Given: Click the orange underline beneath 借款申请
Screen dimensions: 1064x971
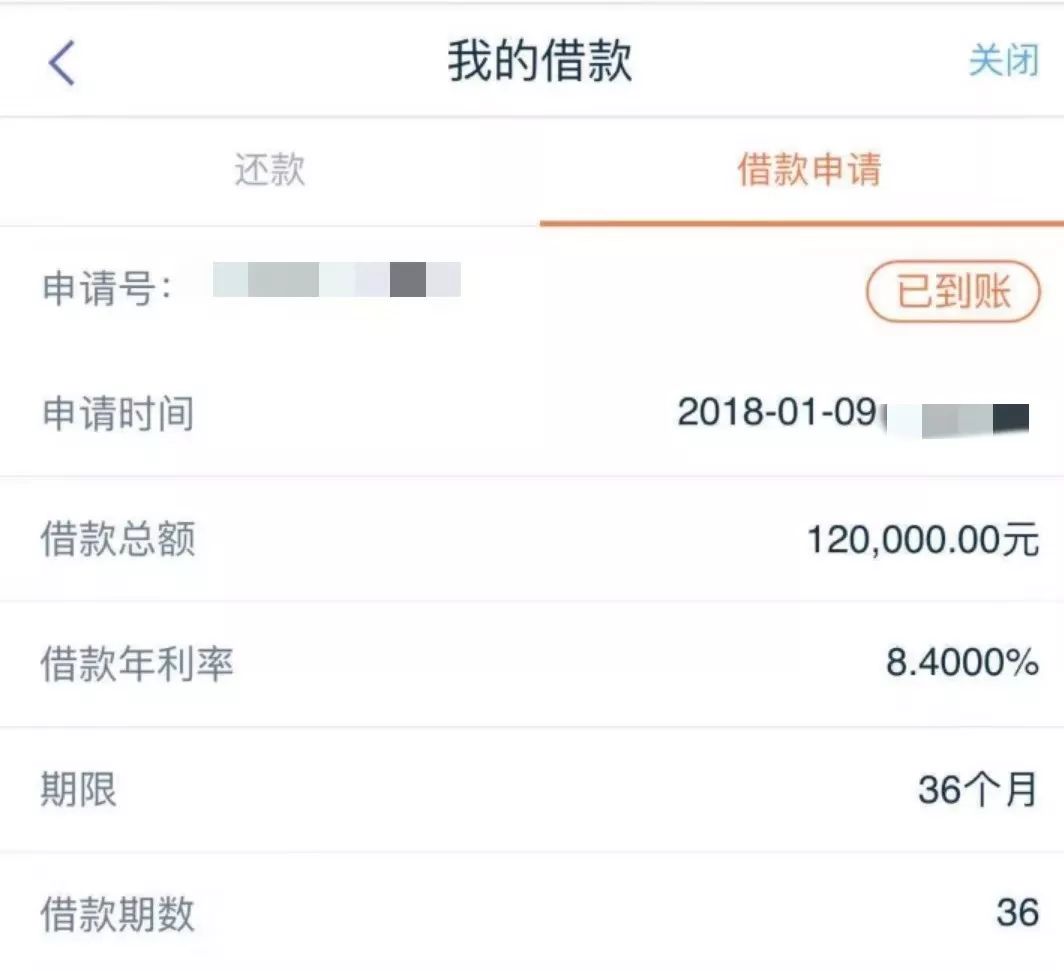Looking at the screenshot, I should [x=801, y=222].
